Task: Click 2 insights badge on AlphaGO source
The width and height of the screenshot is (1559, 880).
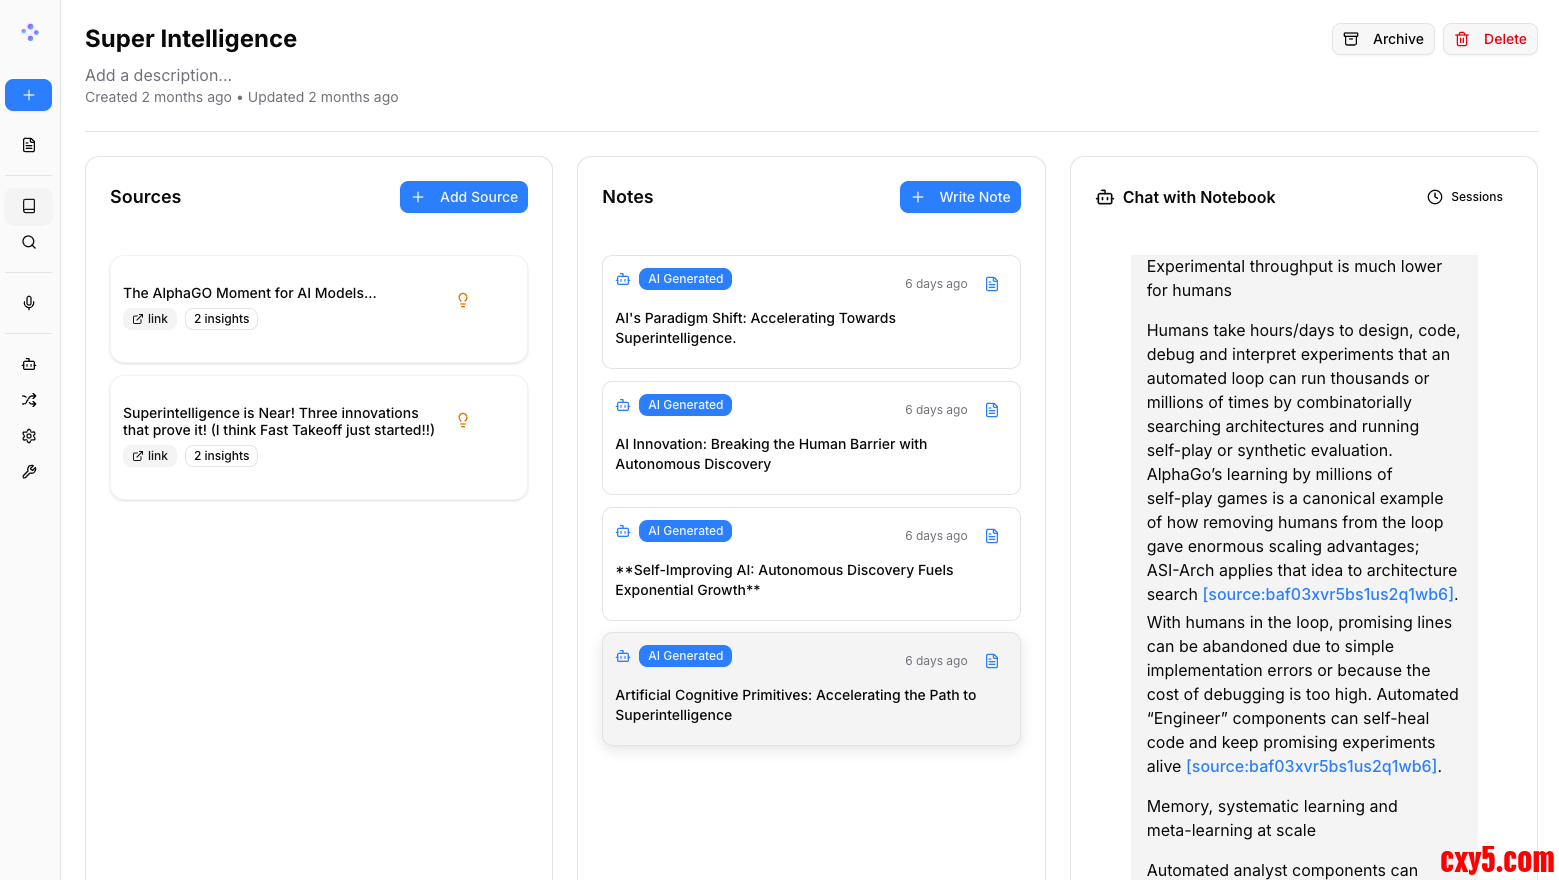Action: (x=221, y=319)
